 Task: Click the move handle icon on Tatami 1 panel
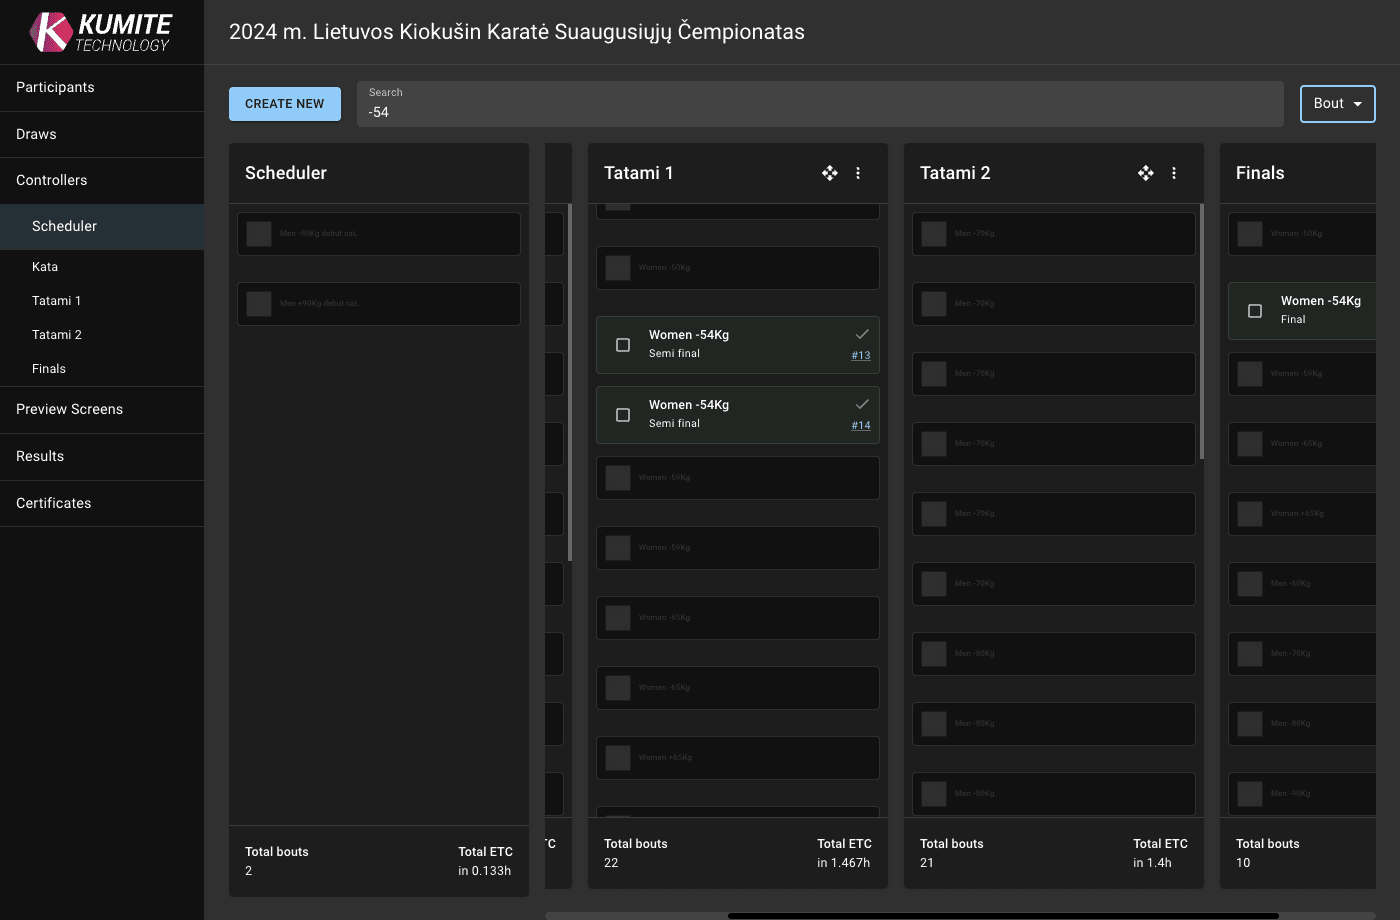(x=829, y=172)
